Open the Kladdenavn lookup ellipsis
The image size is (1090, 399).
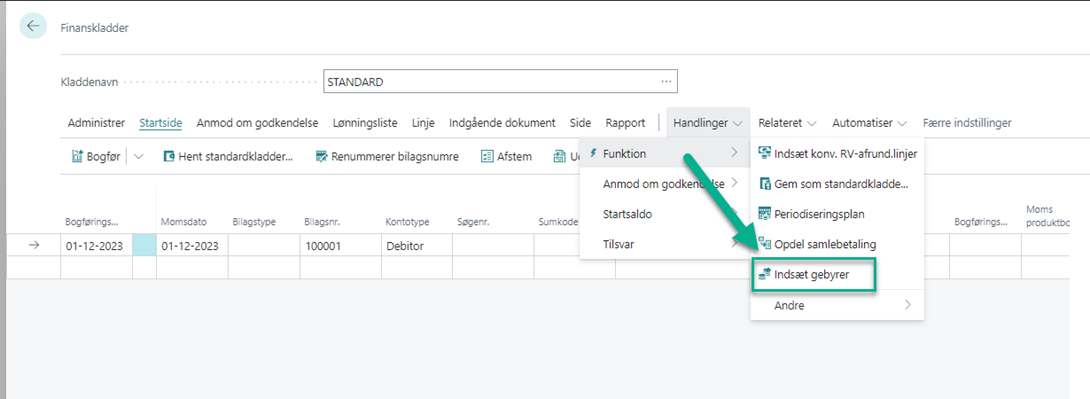point(666,82)
